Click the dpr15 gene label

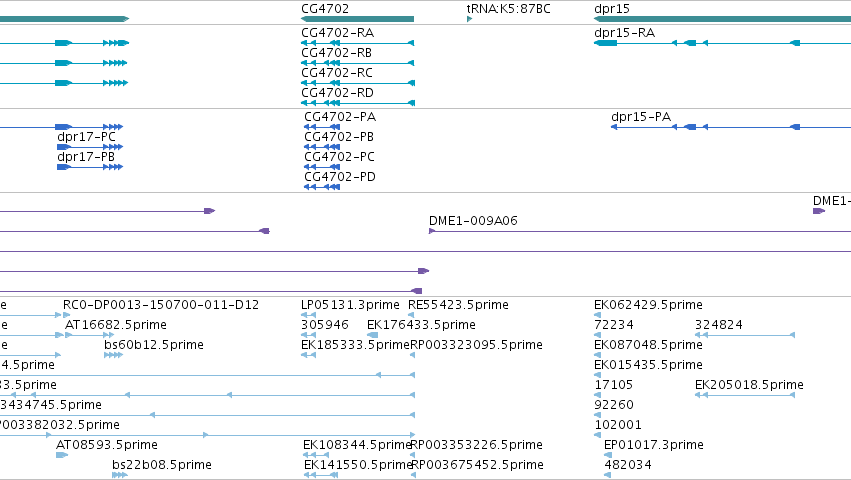[x=612, y=9]
